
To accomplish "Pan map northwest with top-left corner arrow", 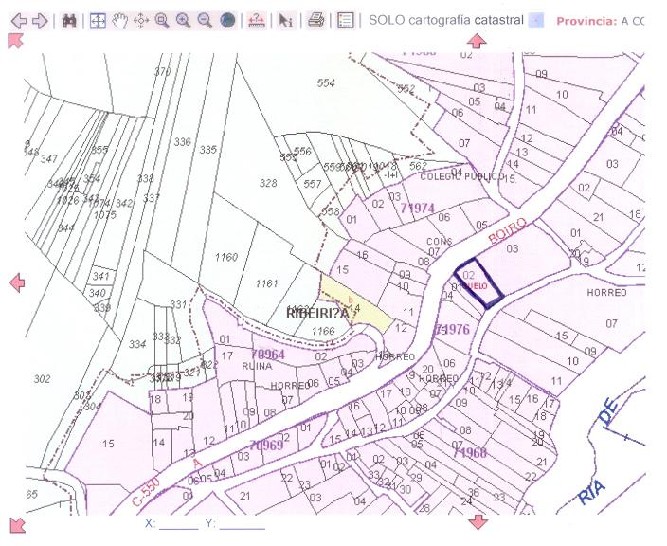I will [x=15, y=40].
